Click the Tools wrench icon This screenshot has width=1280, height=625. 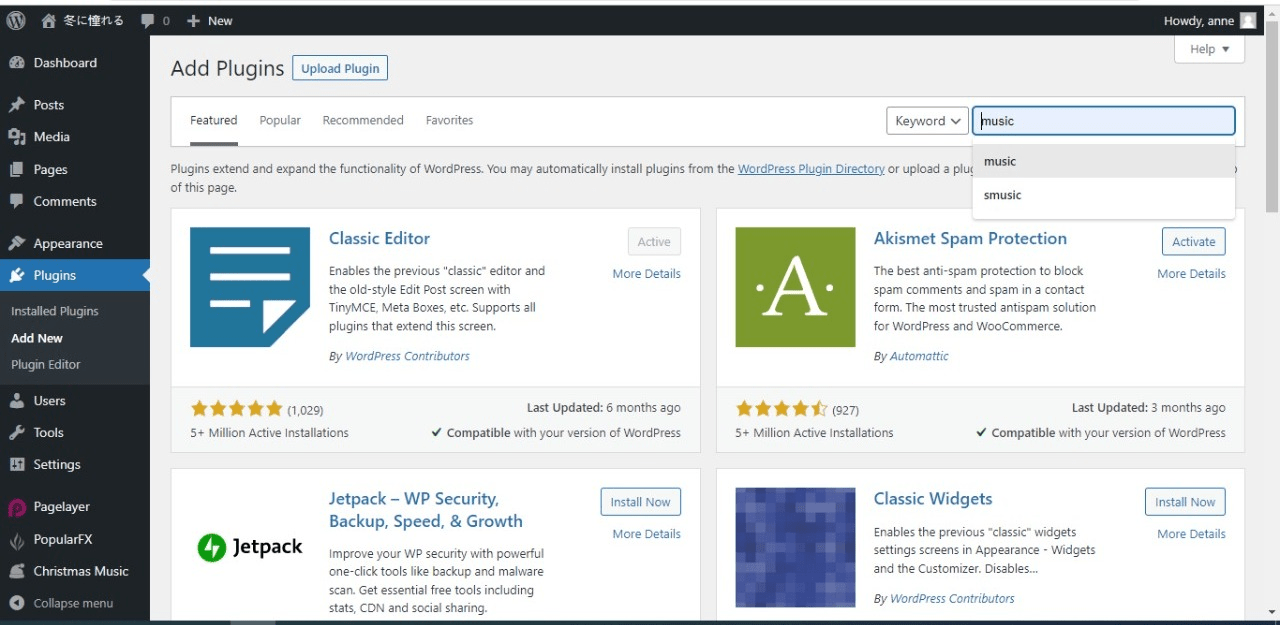tap(18, 432)
